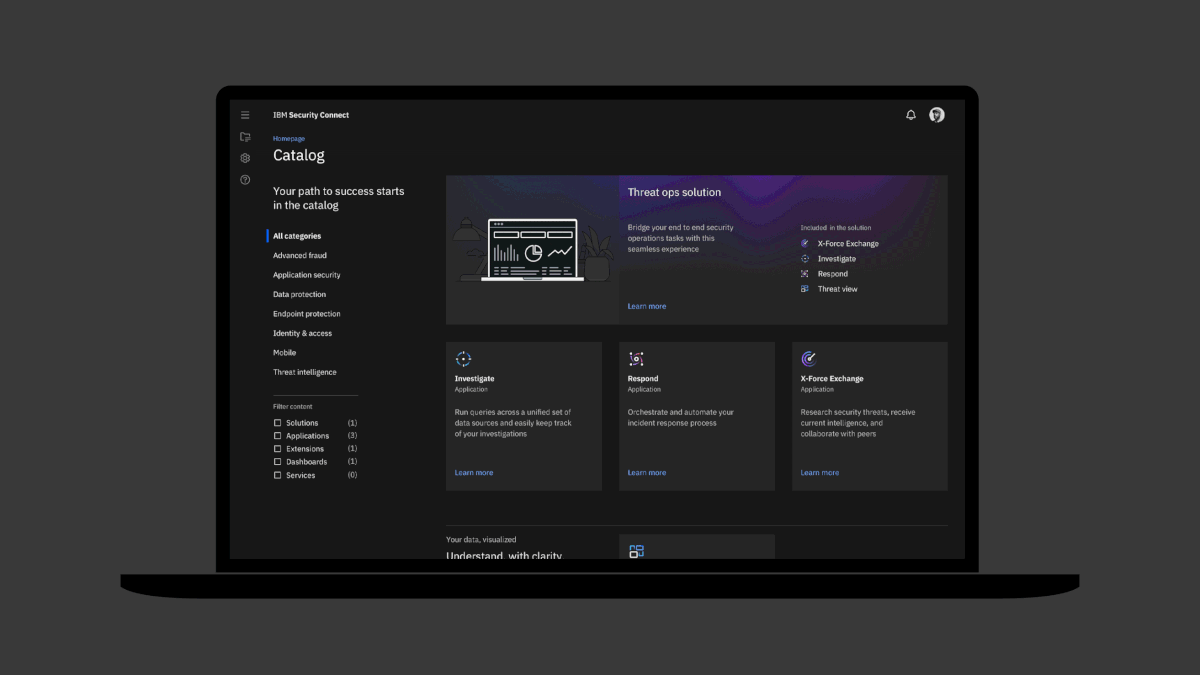
Task: Click Respond icon in solution list
Action: pos(805,274)
